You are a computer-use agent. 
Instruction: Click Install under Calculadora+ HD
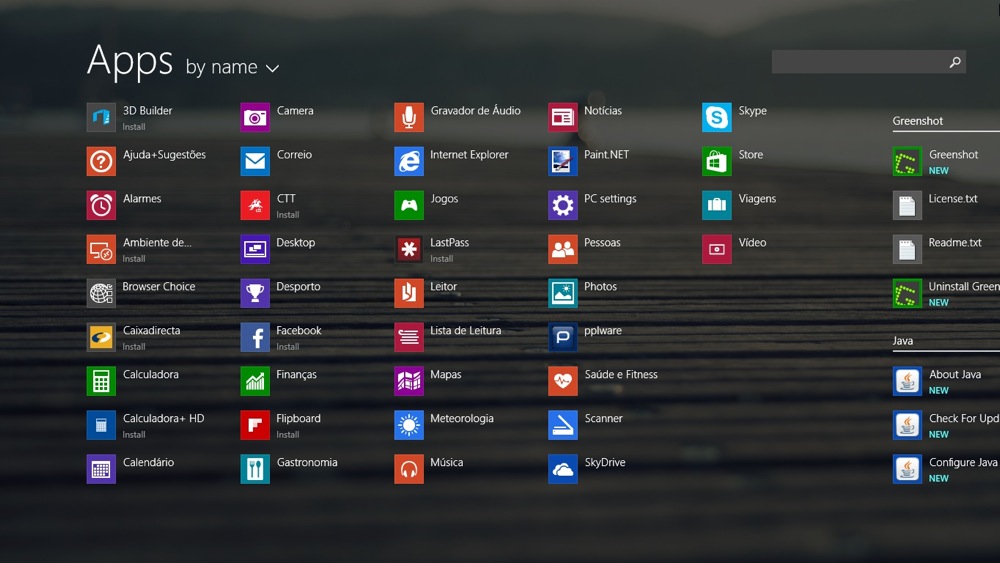[x=134, y=435]
